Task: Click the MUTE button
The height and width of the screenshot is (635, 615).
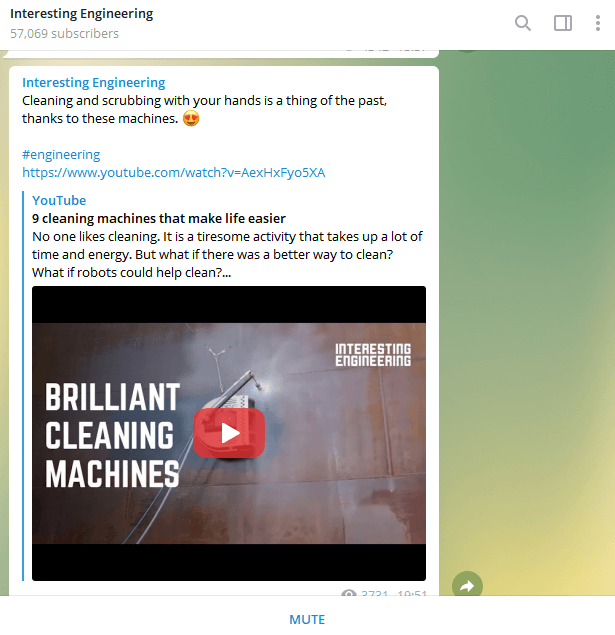Action: click(x=307, y=619)
